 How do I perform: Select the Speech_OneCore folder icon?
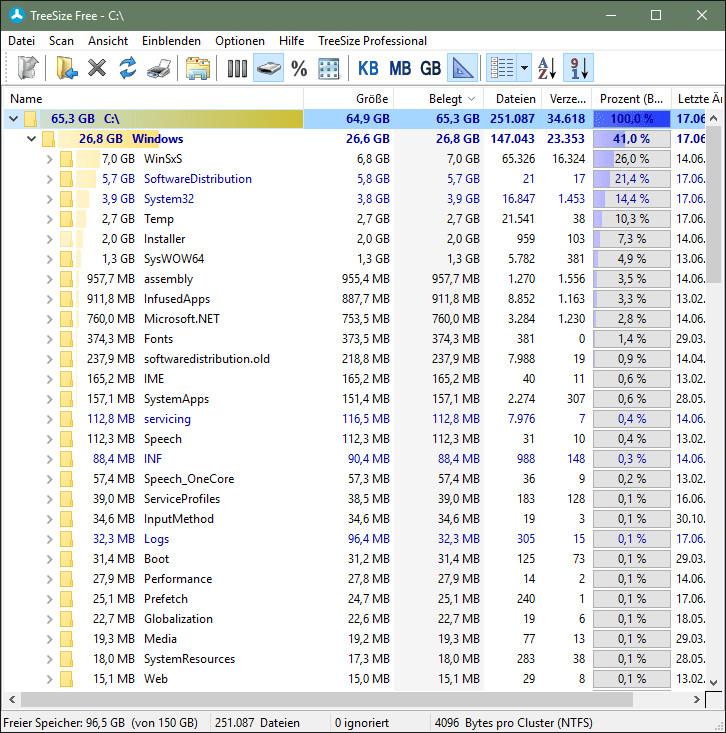[x=66, y=479]
